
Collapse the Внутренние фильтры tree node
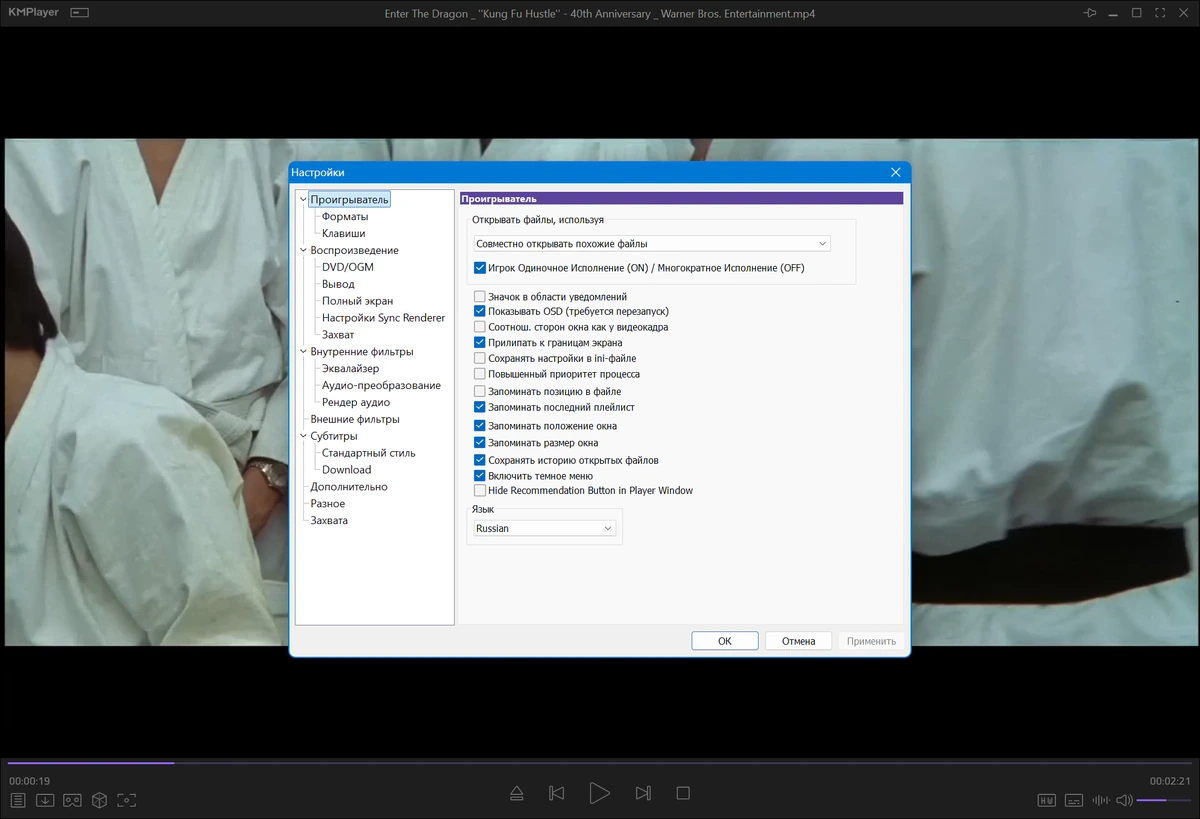click(303, 352)
